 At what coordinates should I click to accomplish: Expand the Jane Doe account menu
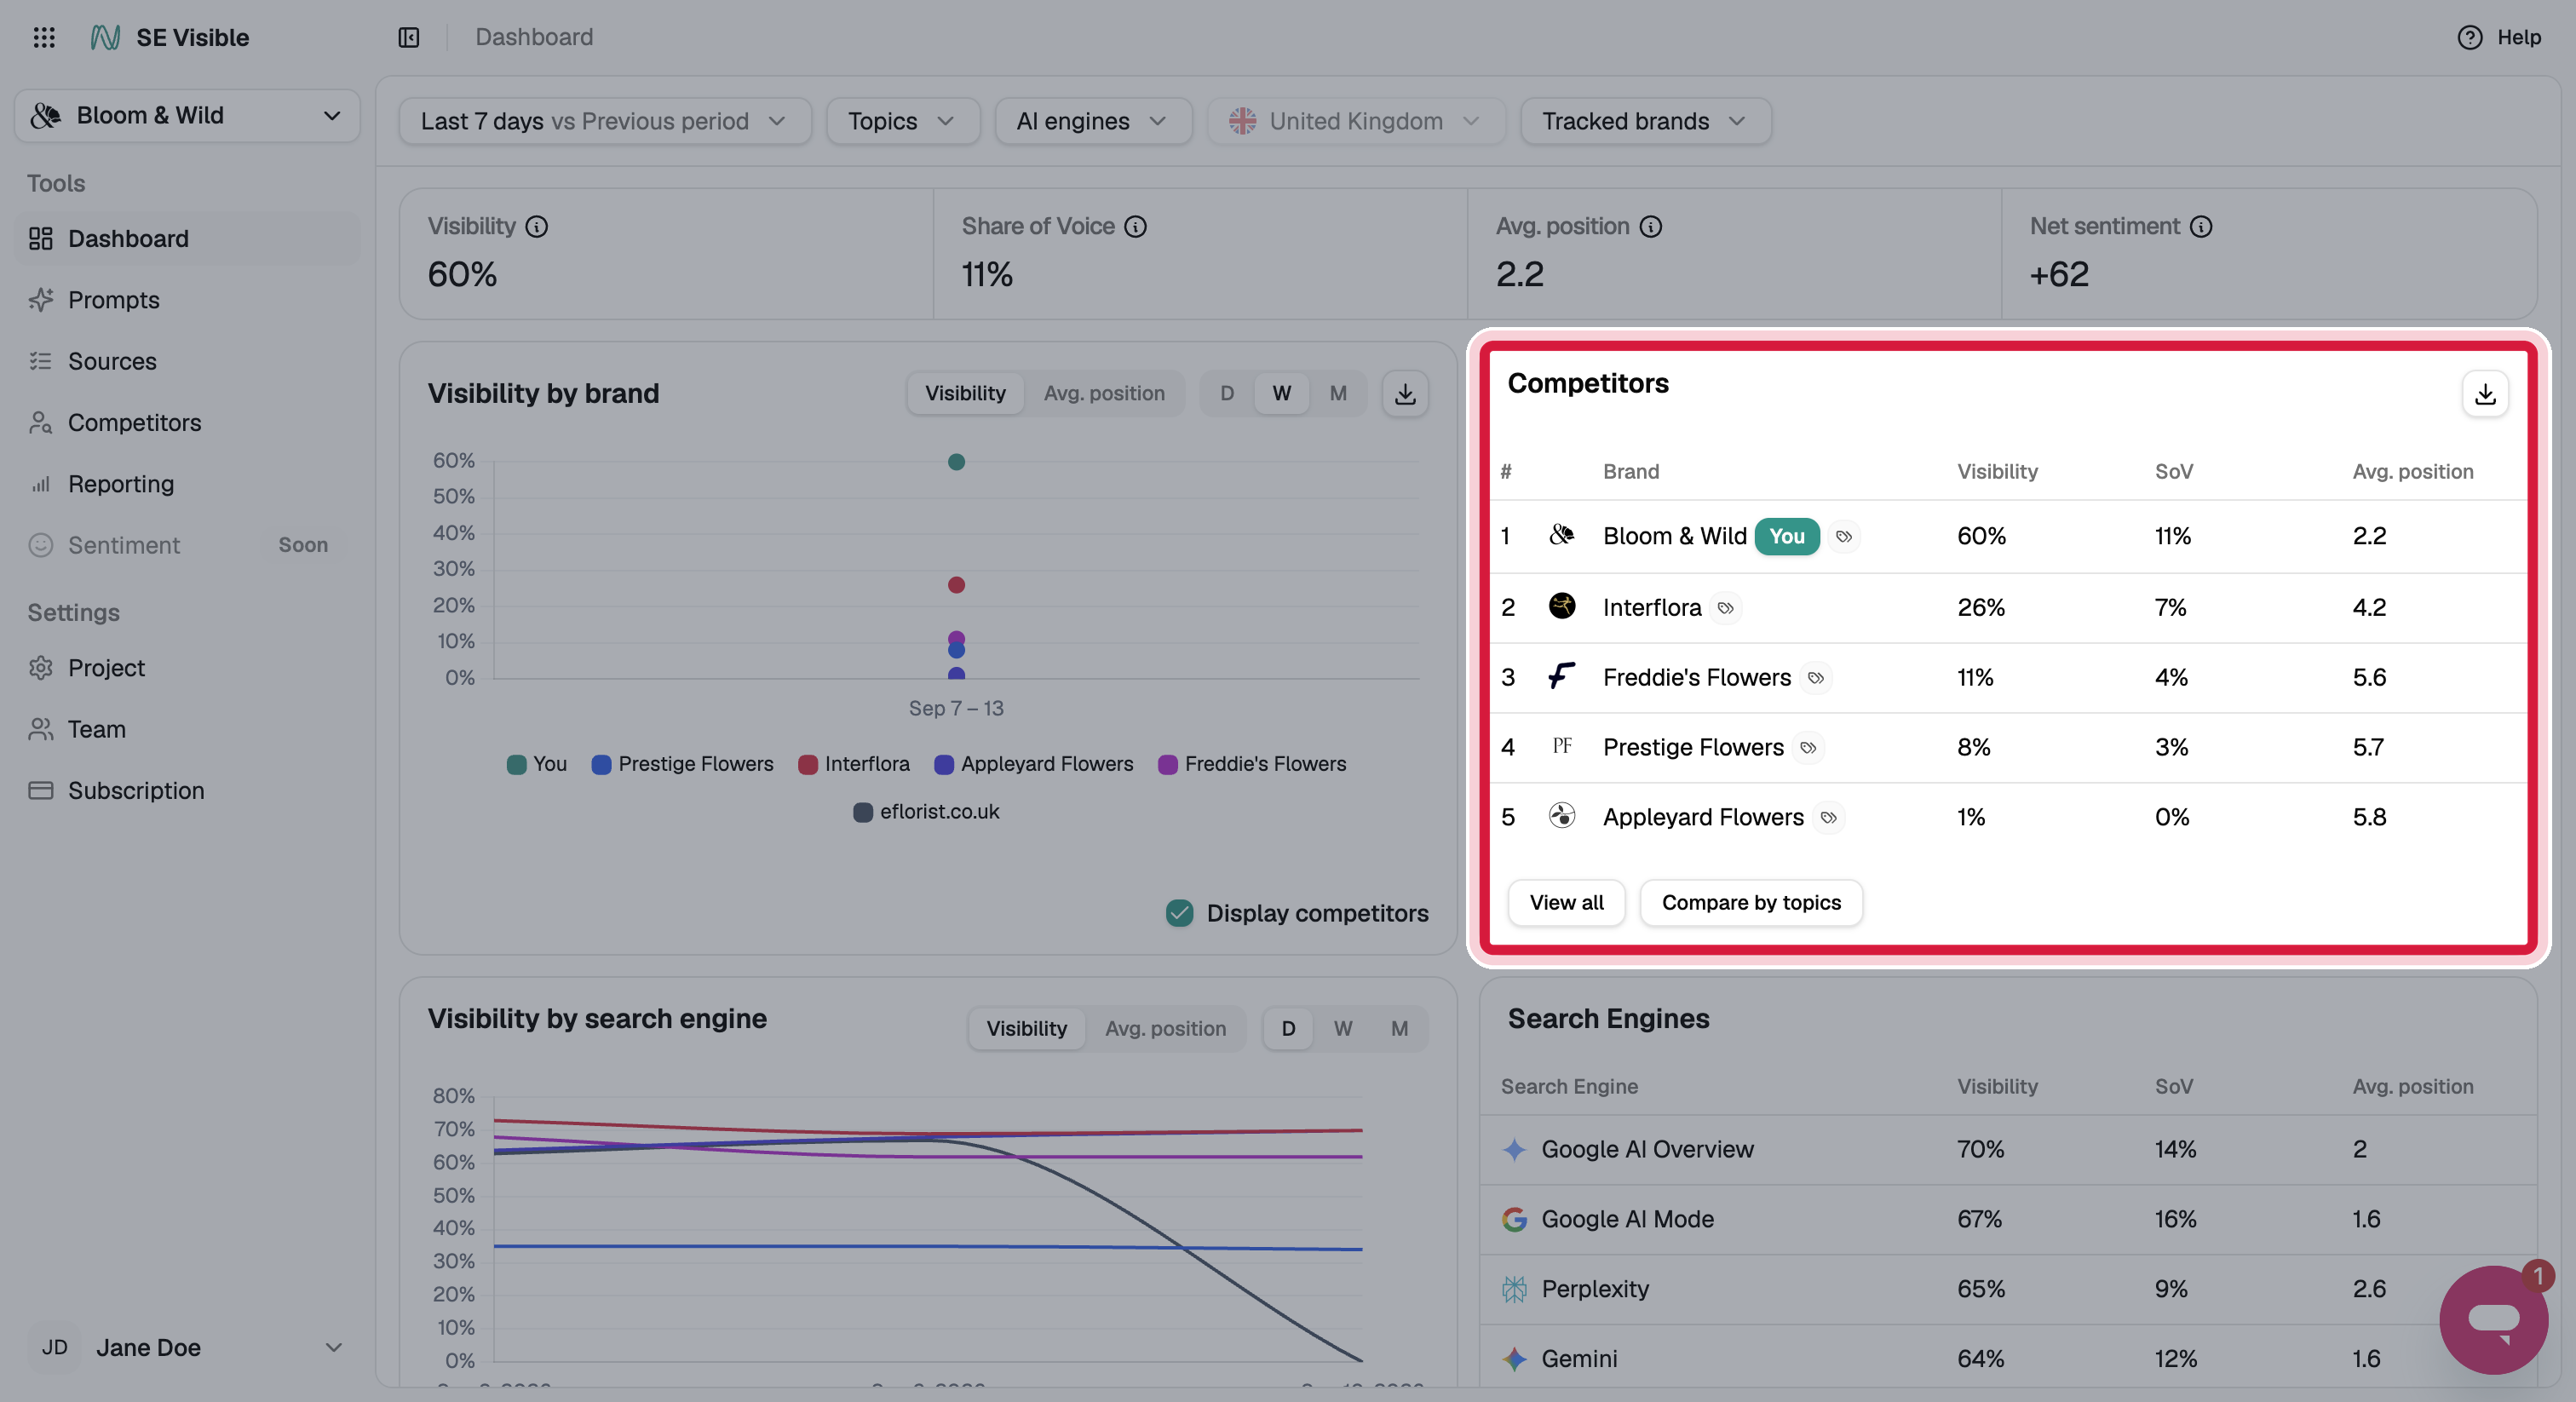(x=187, y=1348)
